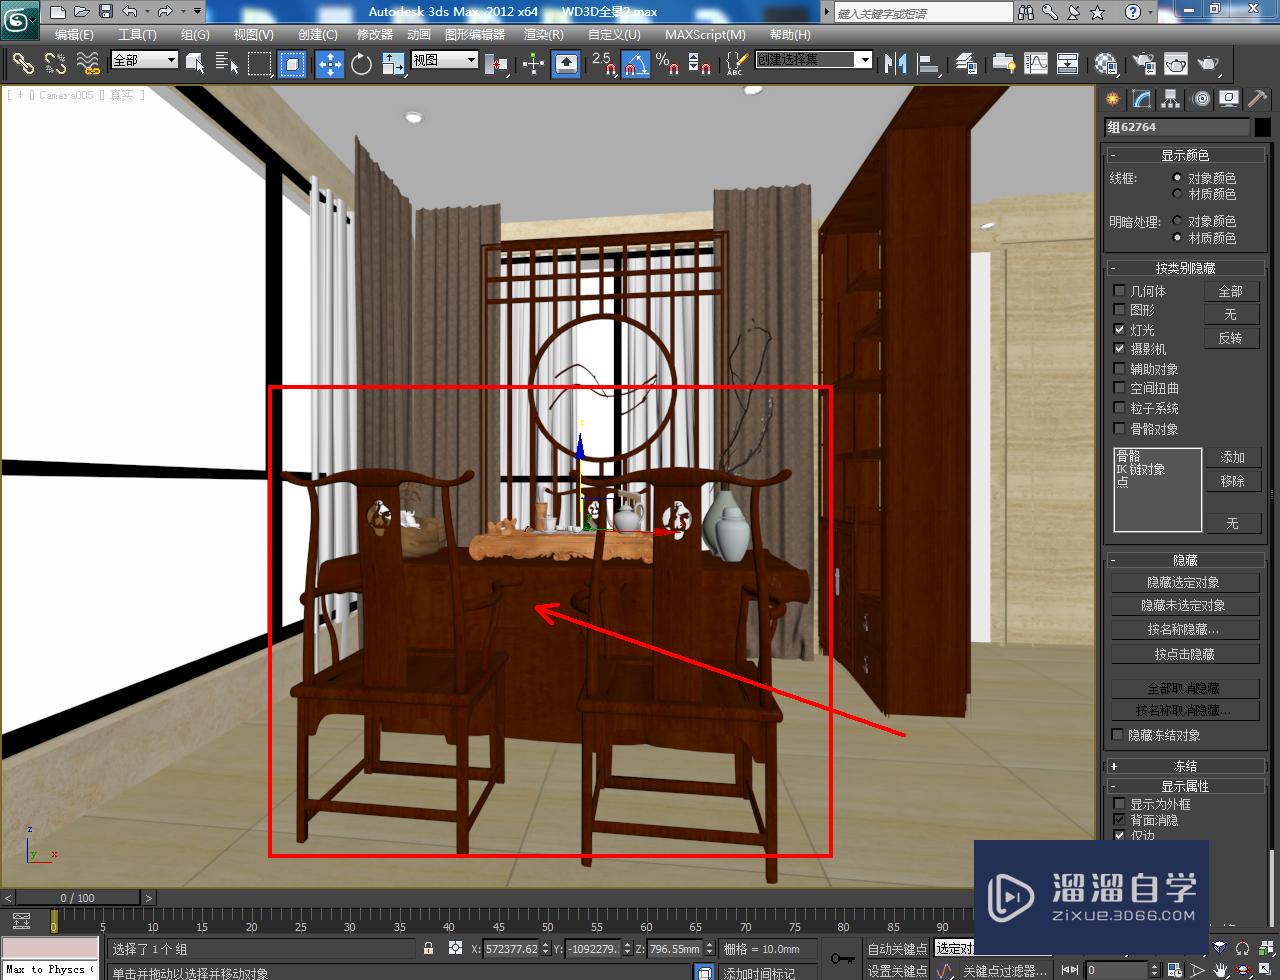Click the Select and Manipulate icon
Image resolution: width=1280 pixels, height=980 pixels.
point(533,64)
